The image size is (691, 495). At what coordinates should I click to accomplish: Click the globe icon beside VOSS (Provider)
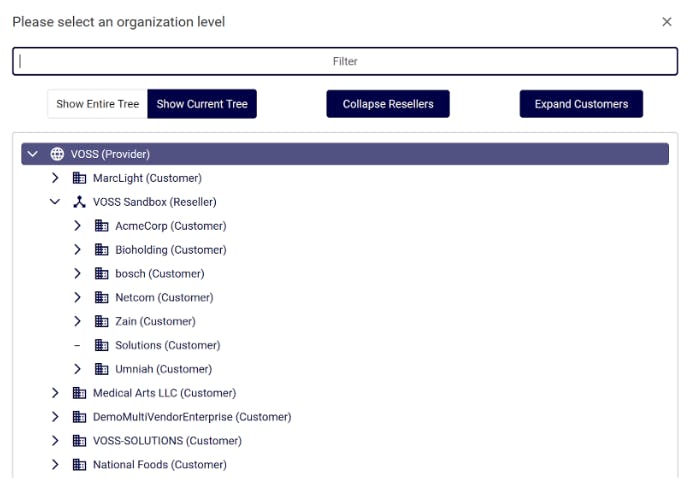pyautogui.click(x=57, y=154)
